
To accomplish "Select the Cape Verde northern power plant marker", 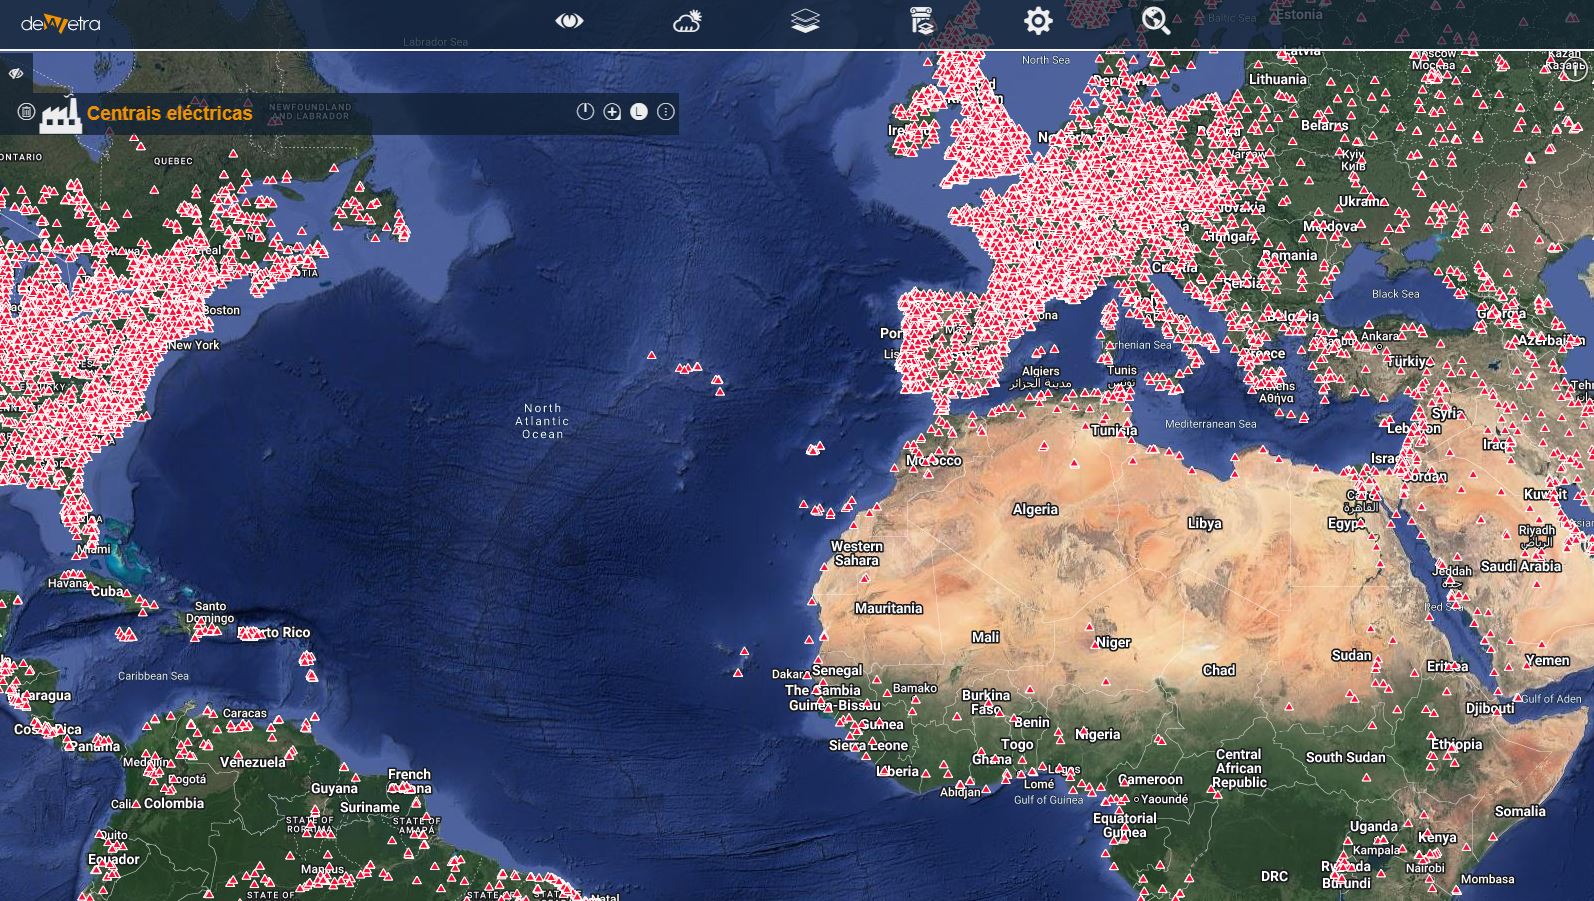I will click(744, 651).
